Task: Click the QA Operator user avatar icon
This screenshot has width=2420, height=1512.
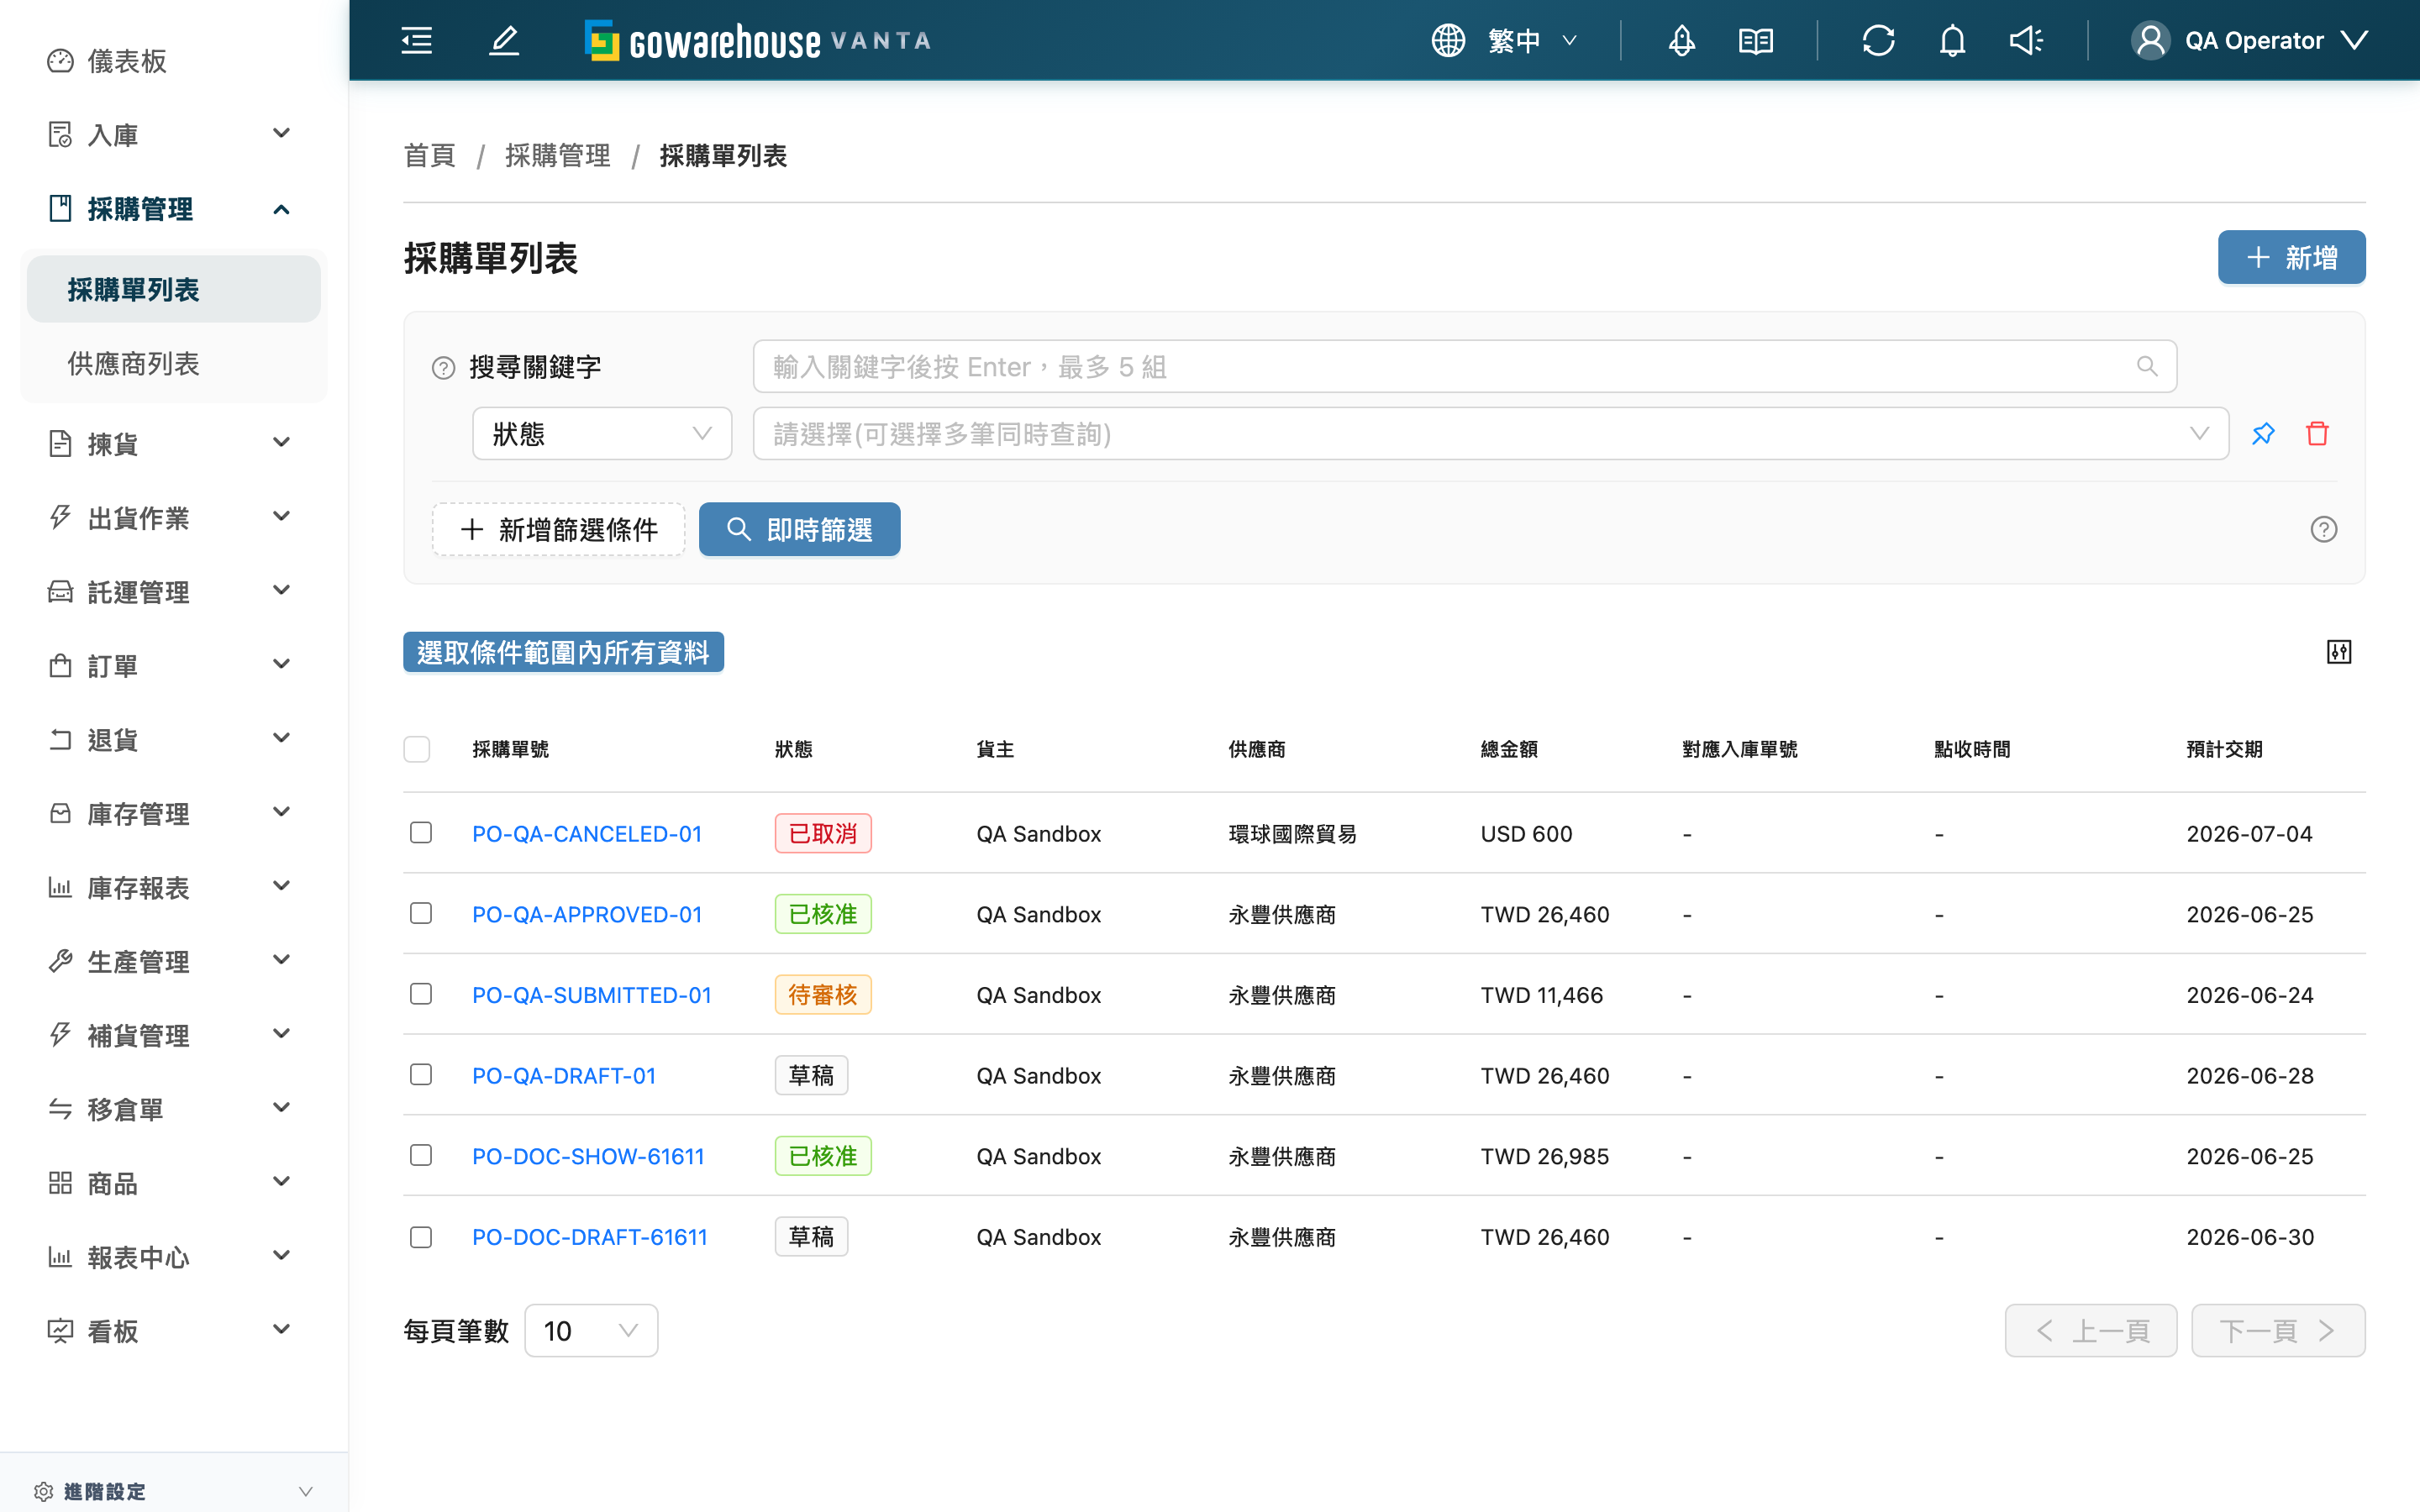Action: point(2150,40)
